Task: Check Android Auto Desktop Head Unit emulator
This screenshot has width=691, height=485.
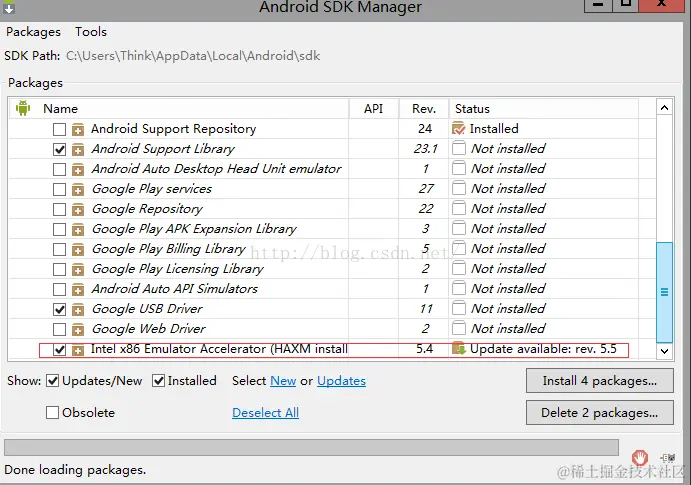Action: point(59,169)
